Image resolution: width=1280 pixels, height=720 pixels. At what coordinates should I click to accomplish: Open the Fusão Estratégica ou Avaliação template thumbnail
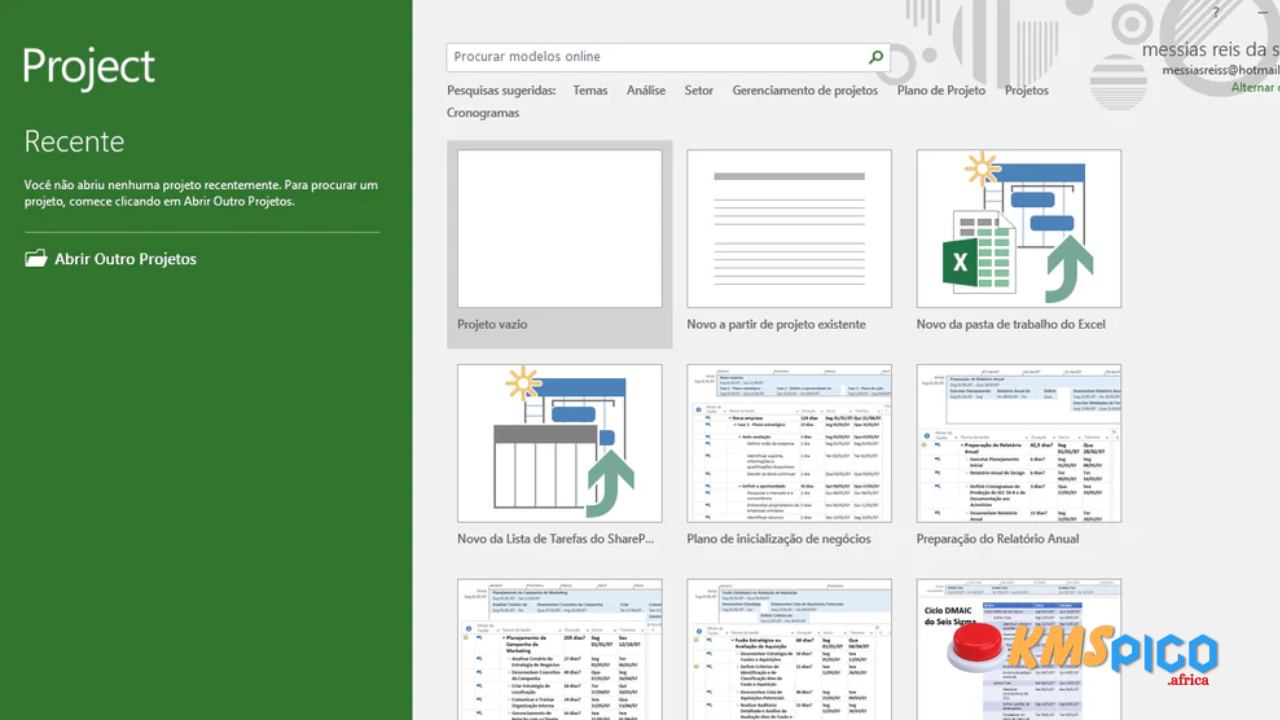[x=789, y=649]
